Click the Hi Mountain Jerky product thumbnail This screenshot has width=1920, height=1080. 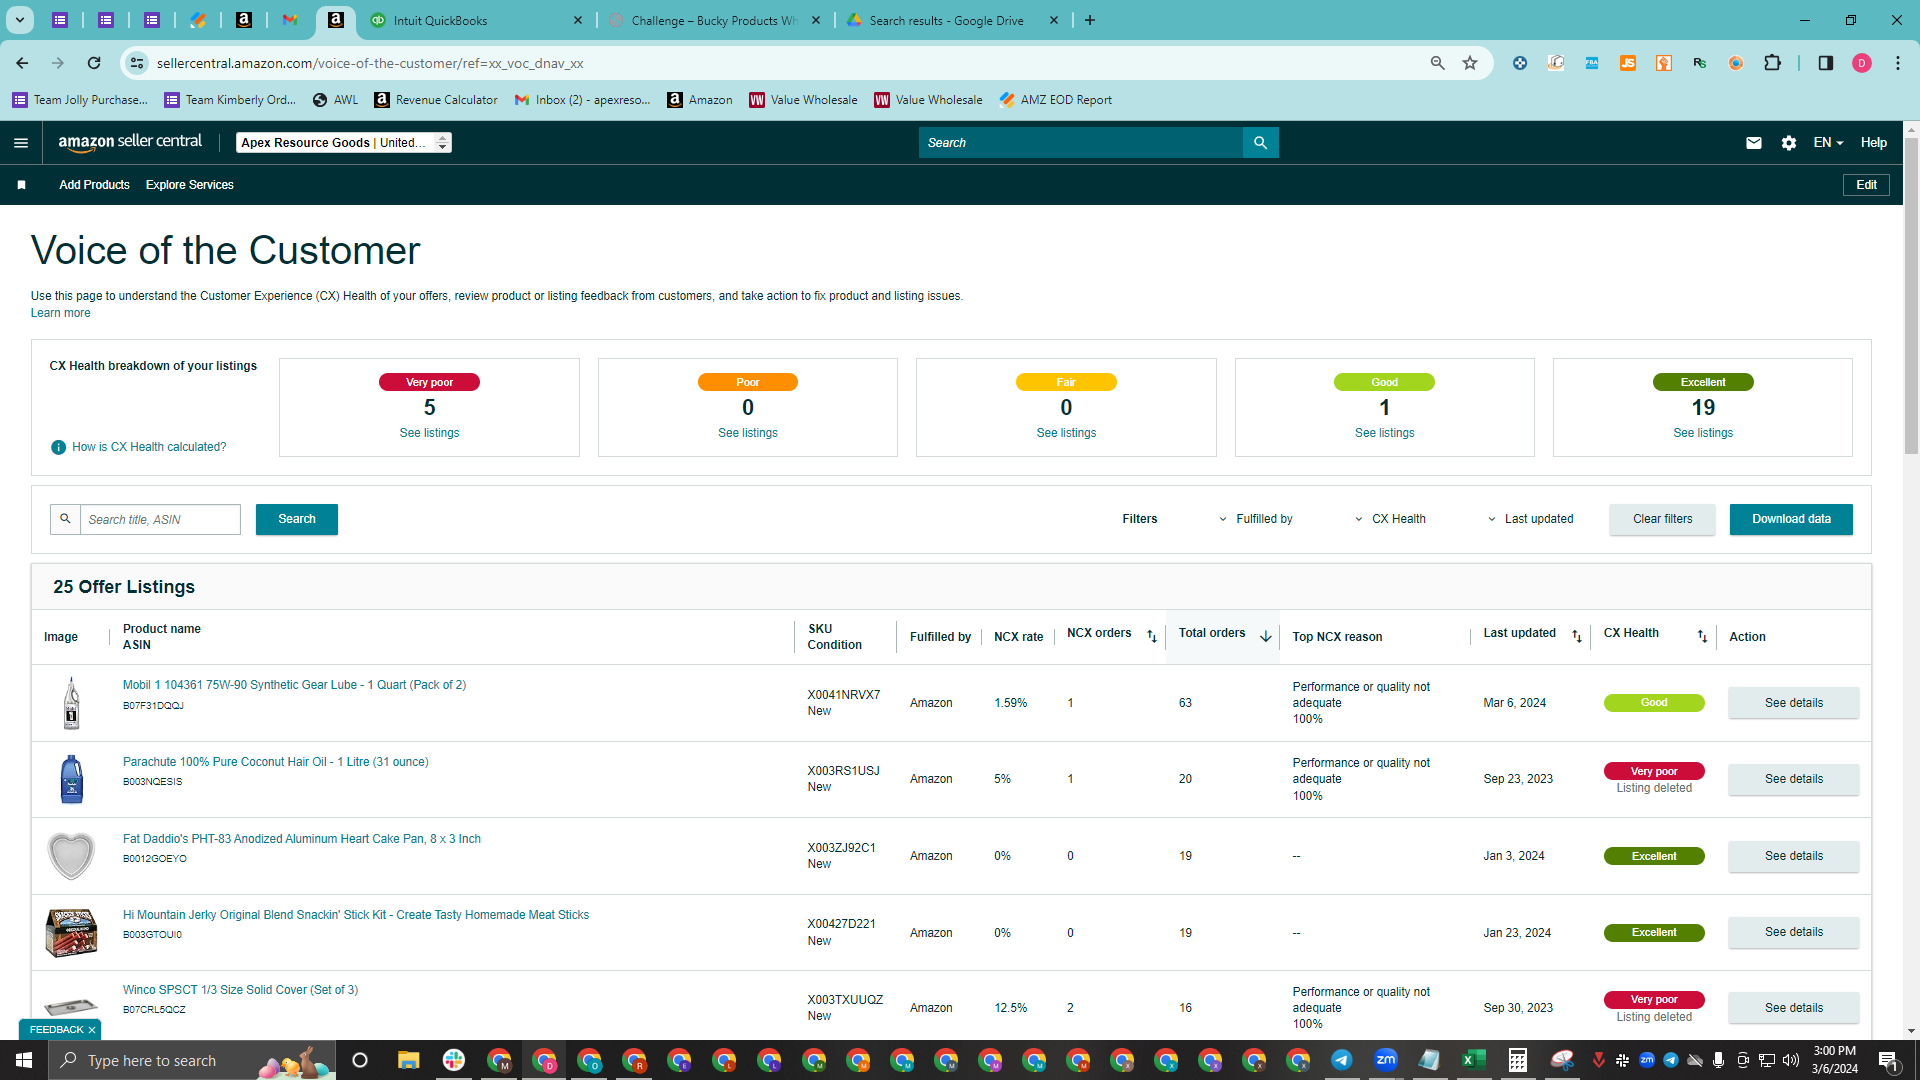click(x=71, y=933)
